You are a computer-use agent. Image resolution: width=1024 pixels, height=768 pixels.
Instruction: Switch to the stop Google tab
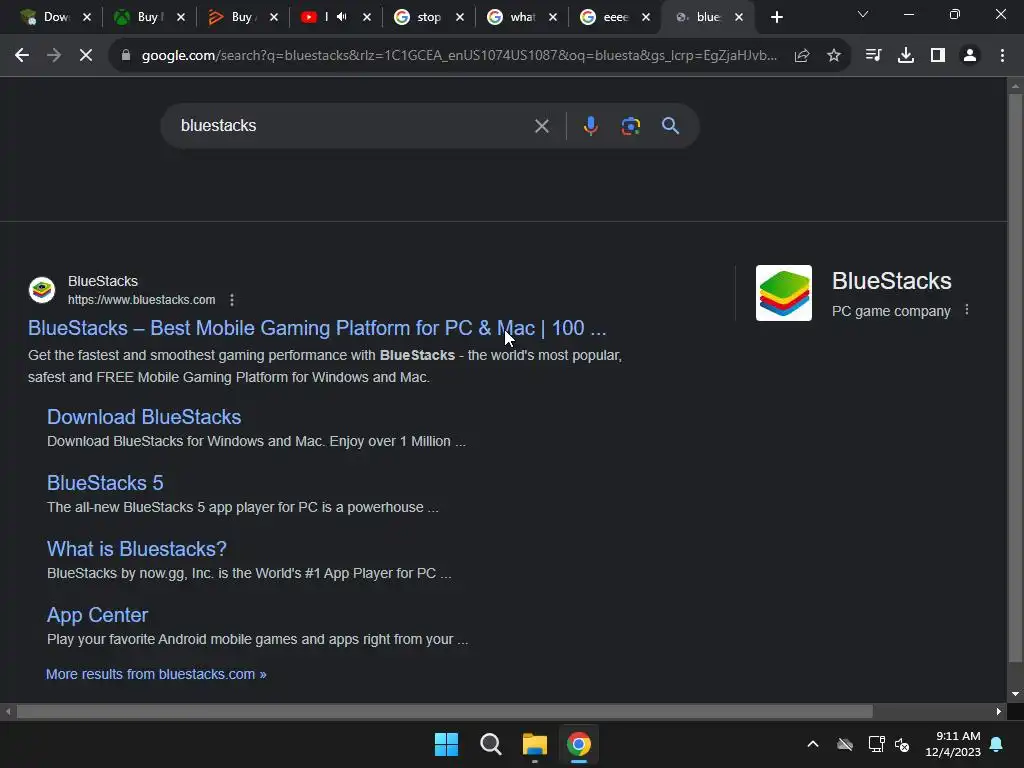click(419, 17)
